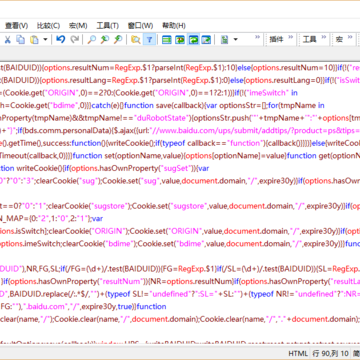Place cursor on the "duRobotState" string
This screenshot has width=360, height=360.
tap(162, 118)
